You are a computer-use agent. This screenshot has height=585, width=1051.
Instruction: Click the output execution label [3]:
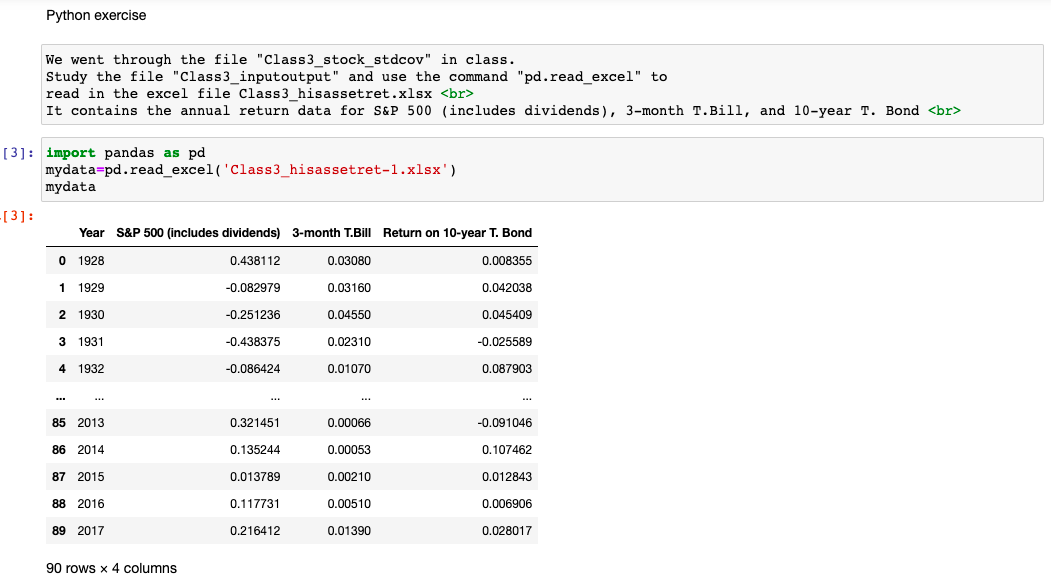pos(14,214)
